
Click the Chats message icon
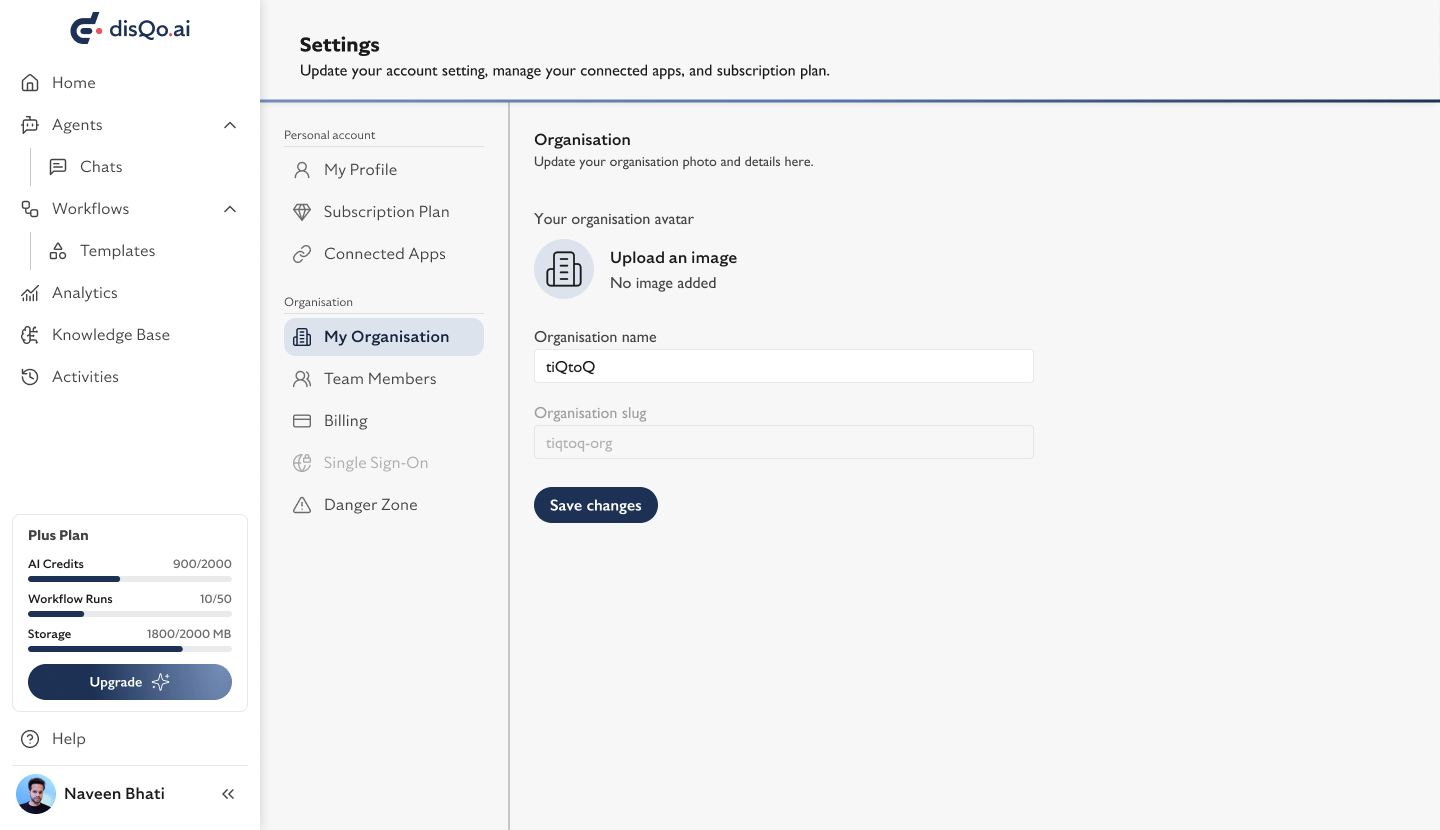pos(58,167)
